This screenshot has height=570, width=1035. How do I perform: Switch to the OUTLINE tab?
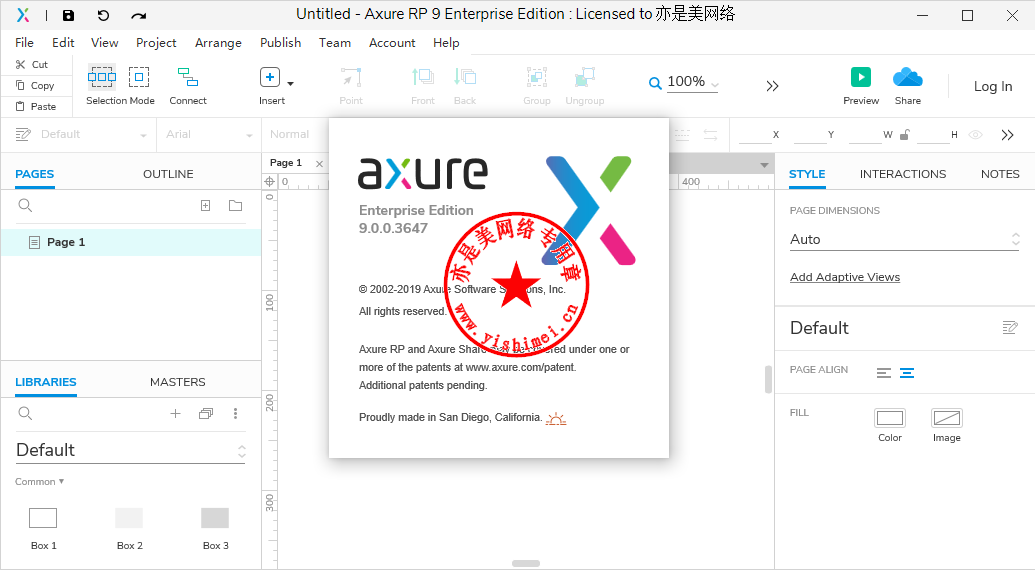[x=168, y=174]
